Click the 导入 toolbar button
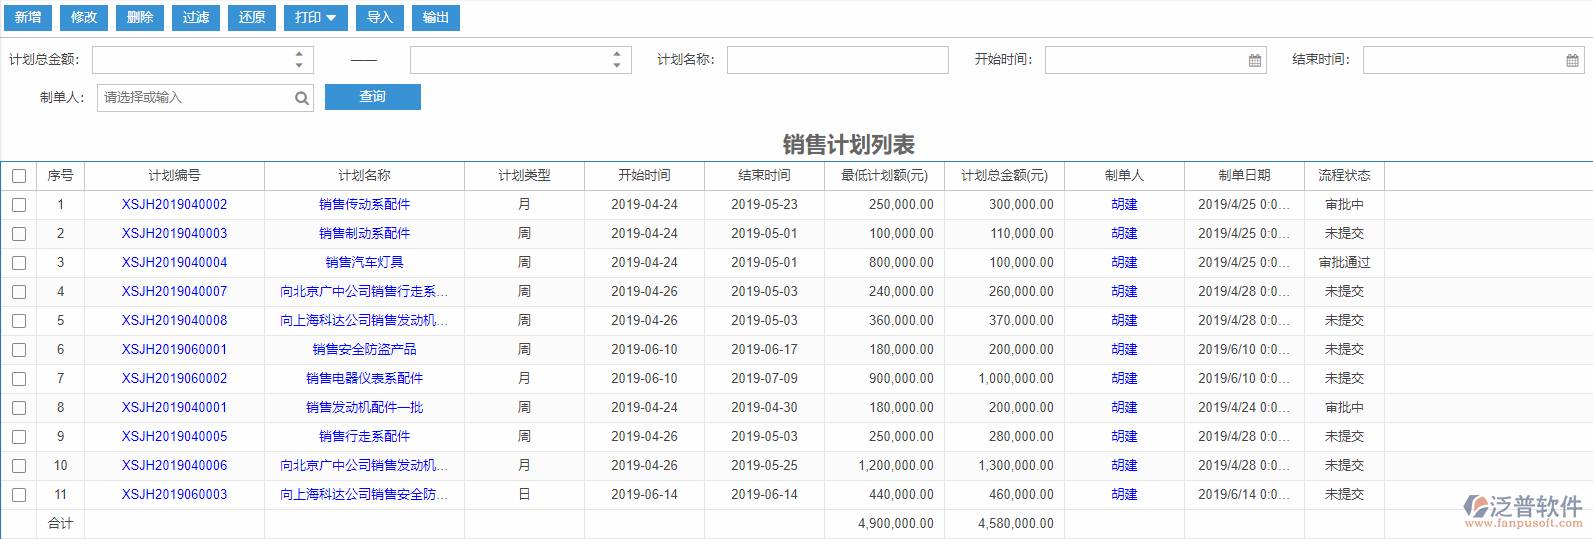Image resolution: width=1593 pixels, height=539 pixels. pyautogui.click(x=380, y=17)
